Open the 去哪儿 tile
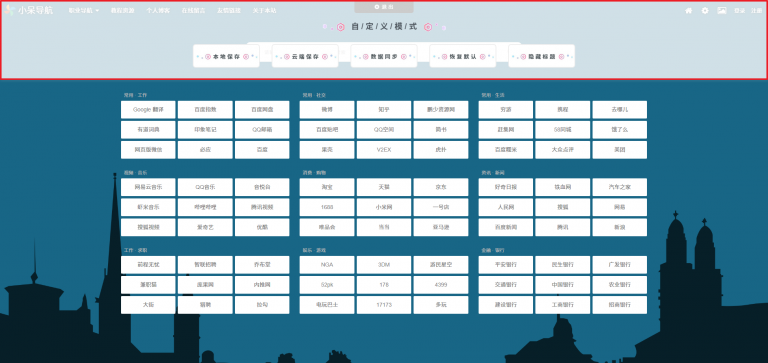 (620, 110)
